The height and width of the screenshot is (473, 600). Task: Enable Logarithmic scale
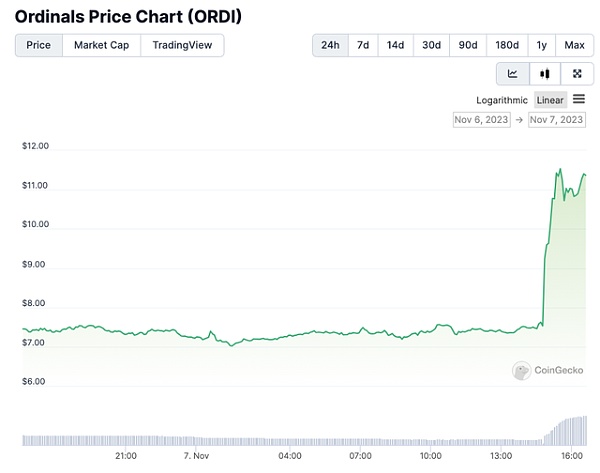(502, 100)
